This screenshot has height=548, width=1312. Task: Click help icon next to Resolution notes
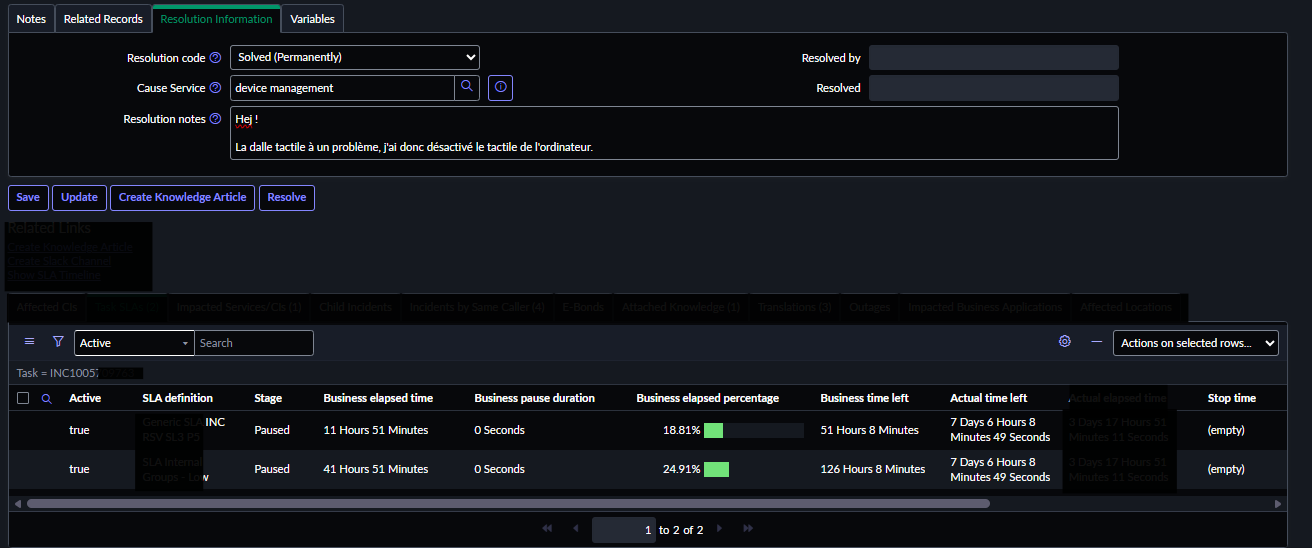pyautogui.click(x=215, y=119)
